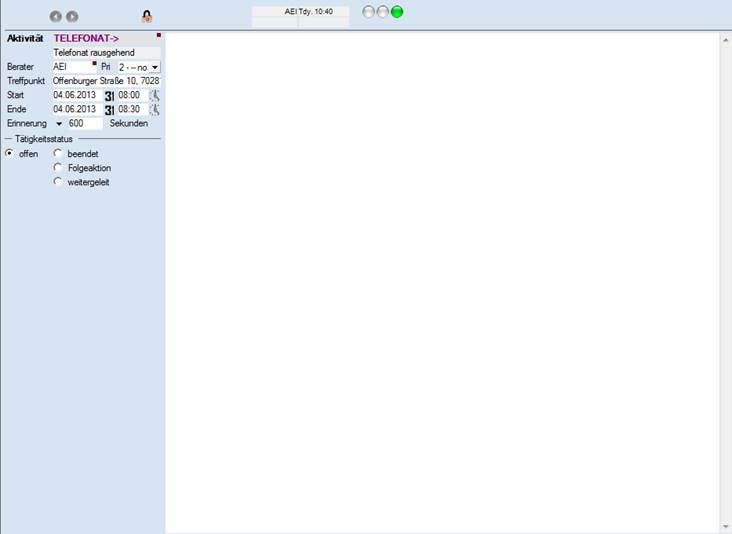Click the green status light indicator

coord(397,12)
